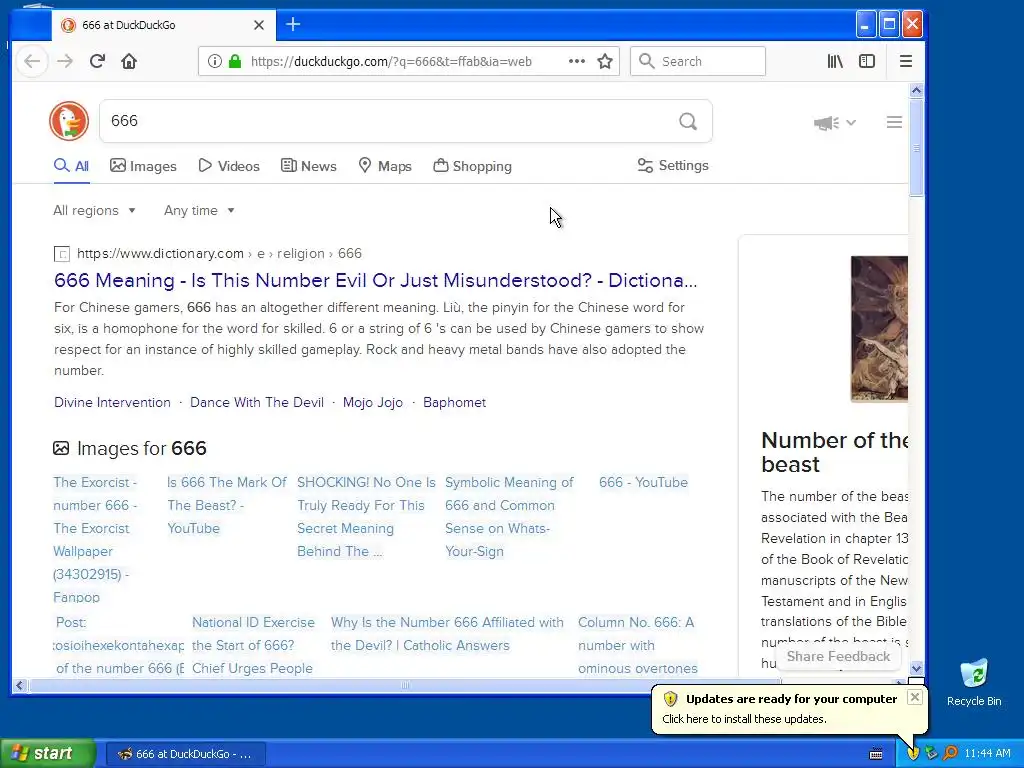Viewport: 1024px width, 768px height.
Task: Click the updates ready balloon message
Action: point(744,719)
